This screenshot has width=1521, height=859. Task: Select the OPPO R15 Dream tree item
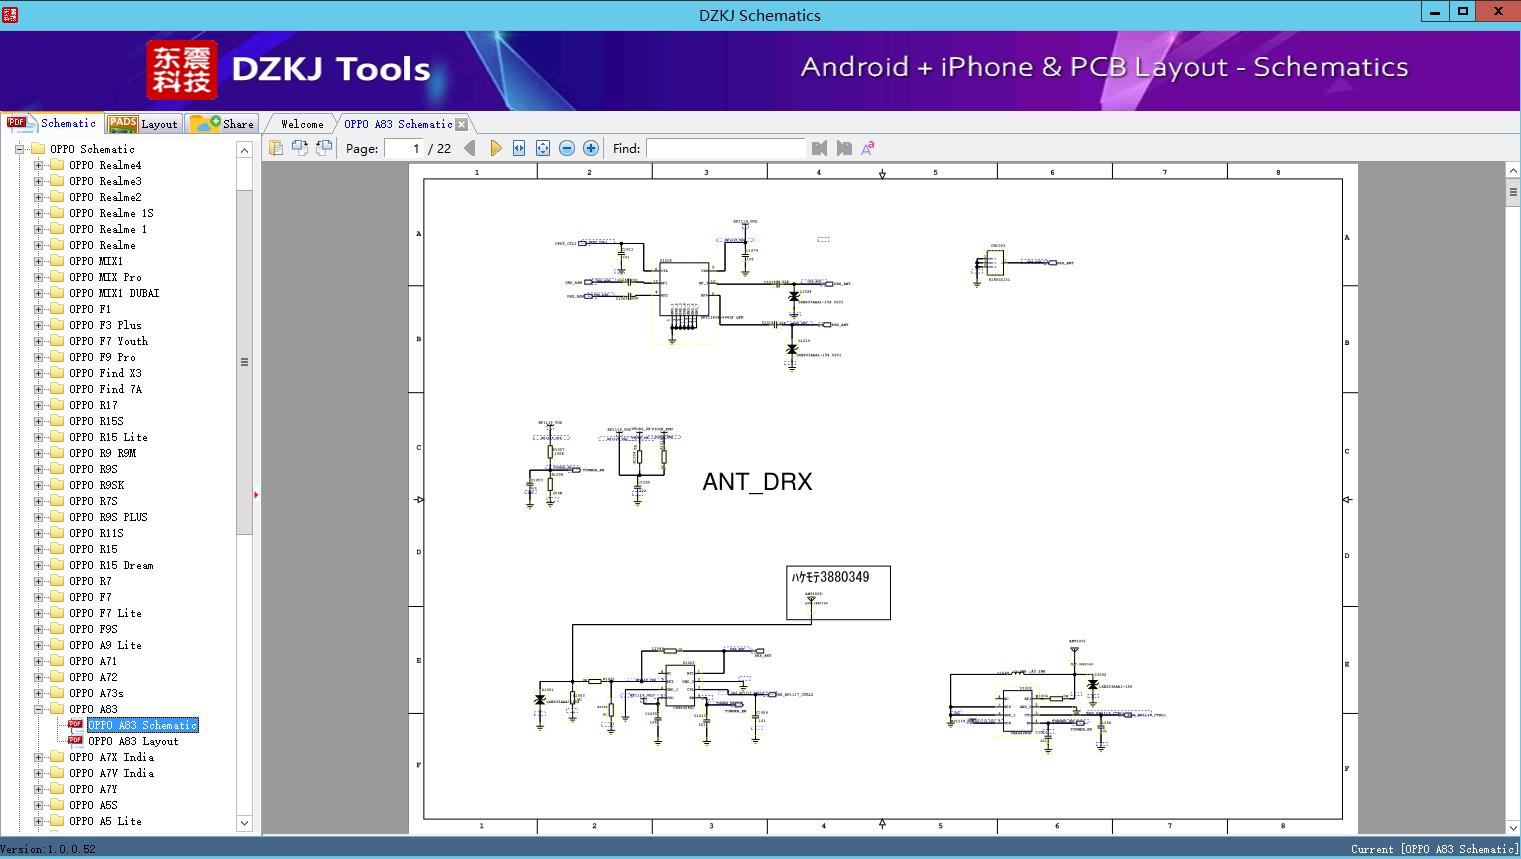tap(111, 565)
